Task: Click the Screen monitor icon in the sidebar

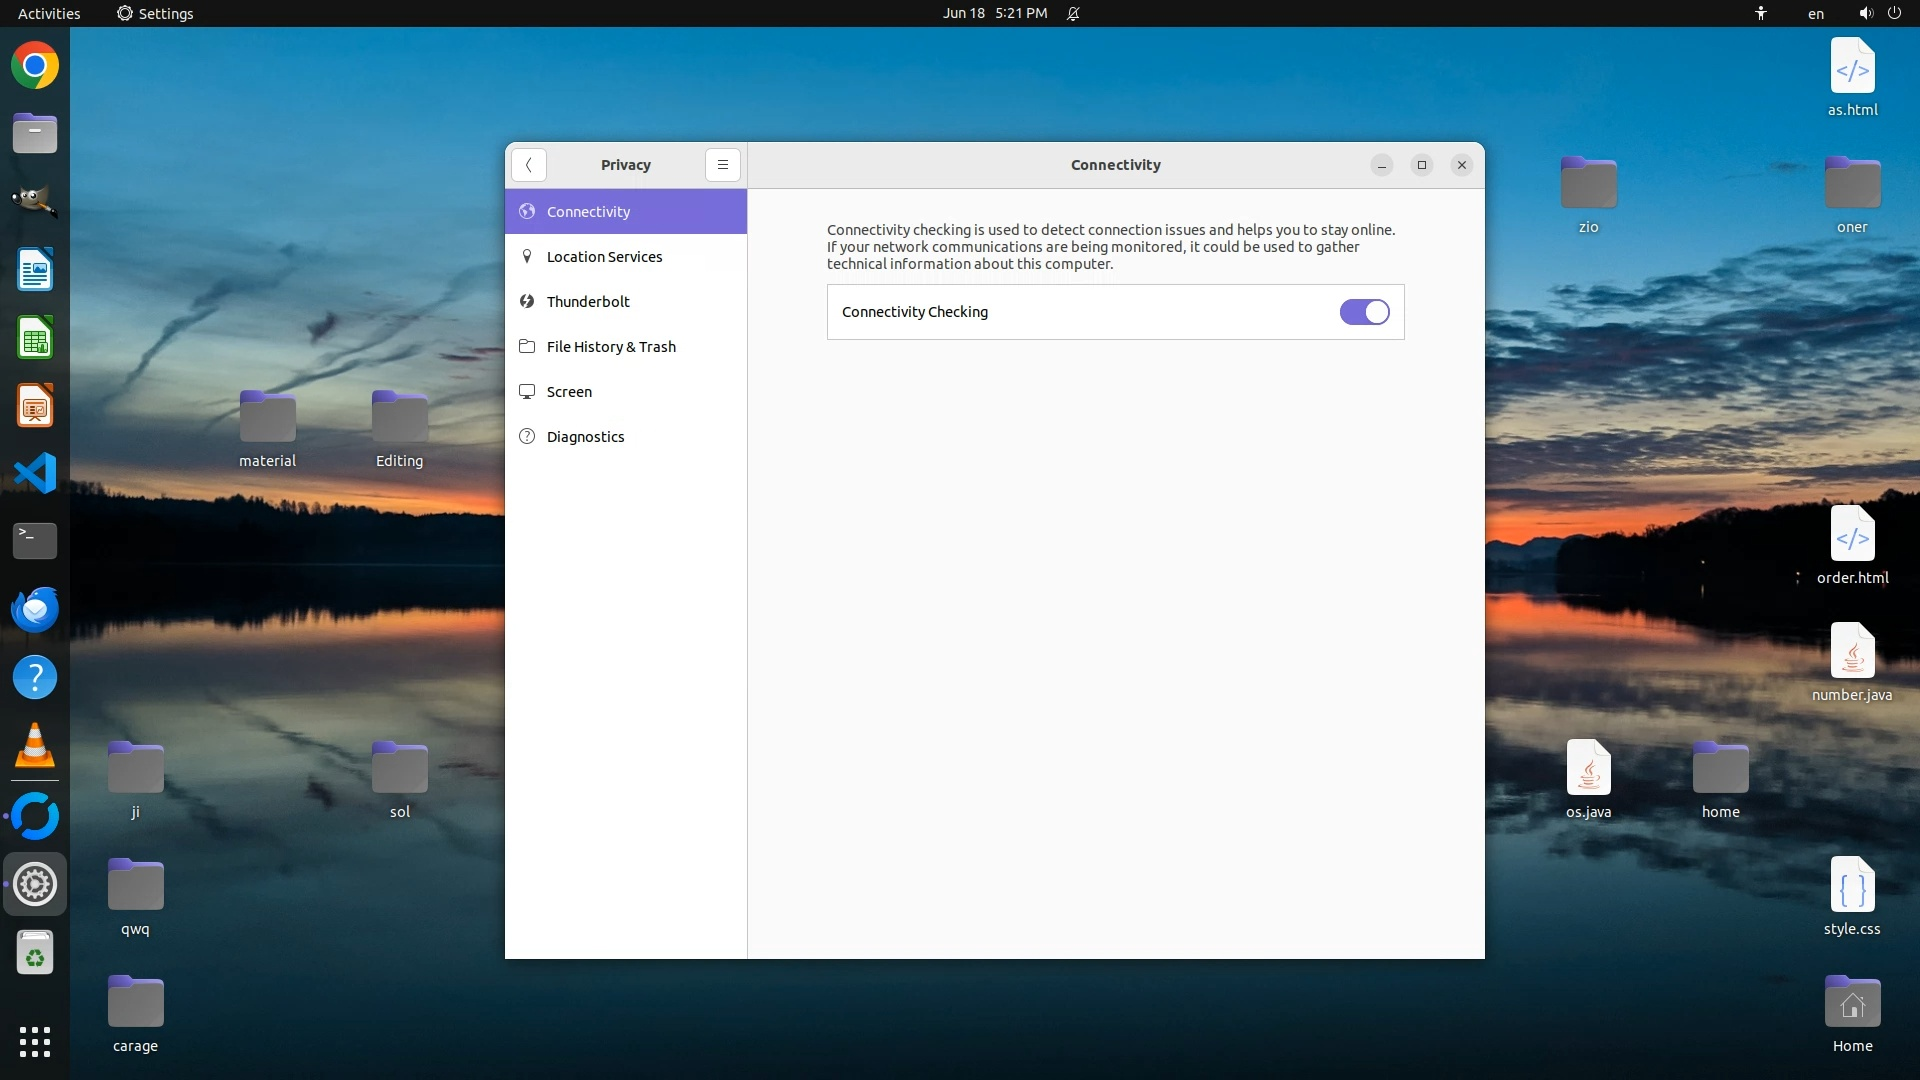Action: (x=527, y=392)
